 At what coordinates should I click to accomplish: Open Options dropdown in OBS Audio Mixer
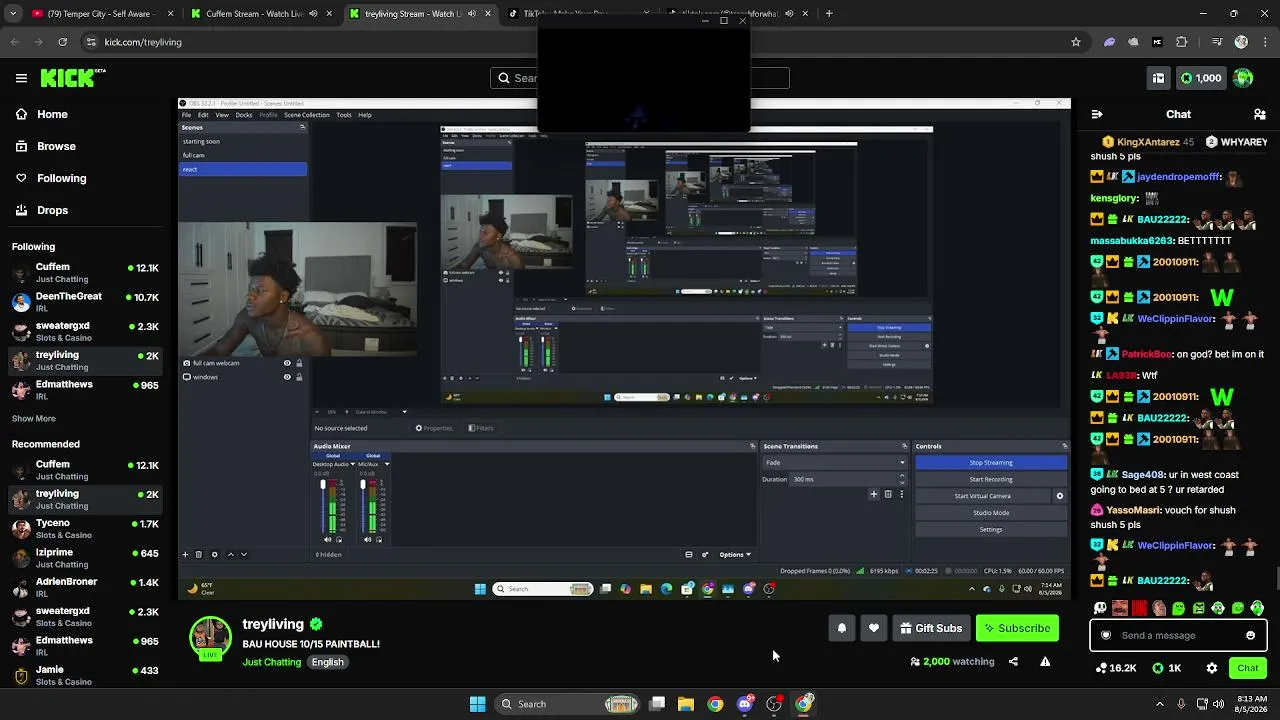(735, 554)
